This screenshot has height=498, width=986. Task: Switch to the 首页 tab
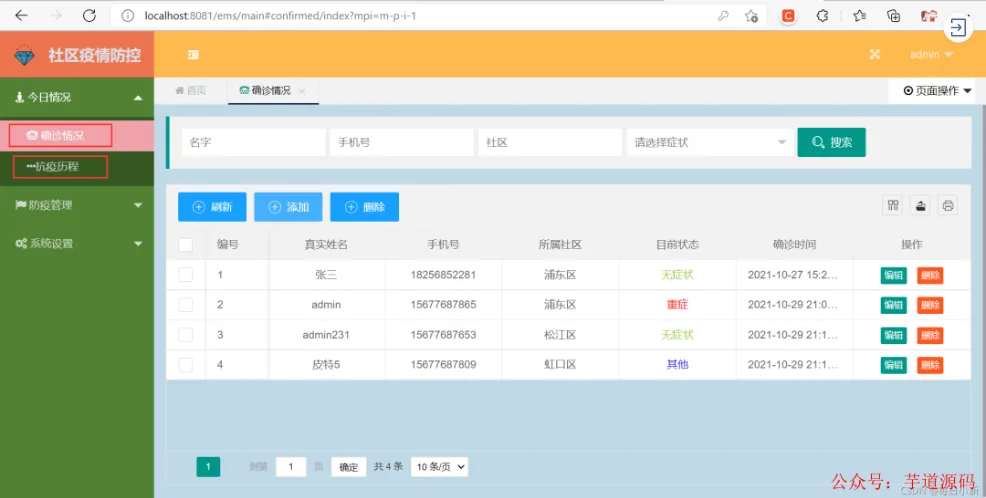191,91
